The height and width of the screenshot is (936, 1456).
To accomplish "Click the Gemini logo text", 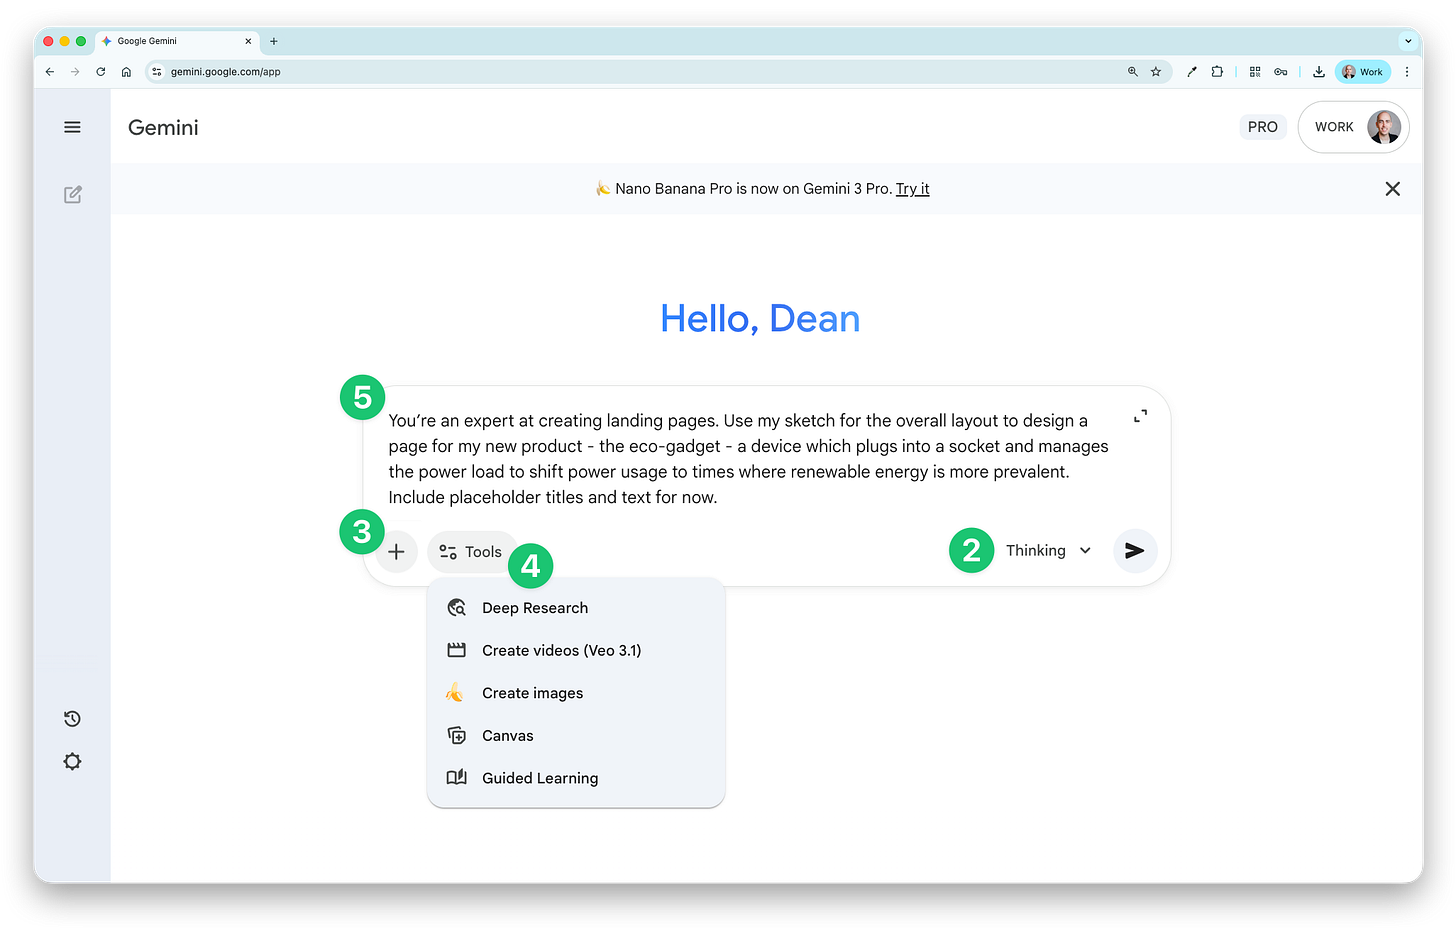I will click(163, 127).
